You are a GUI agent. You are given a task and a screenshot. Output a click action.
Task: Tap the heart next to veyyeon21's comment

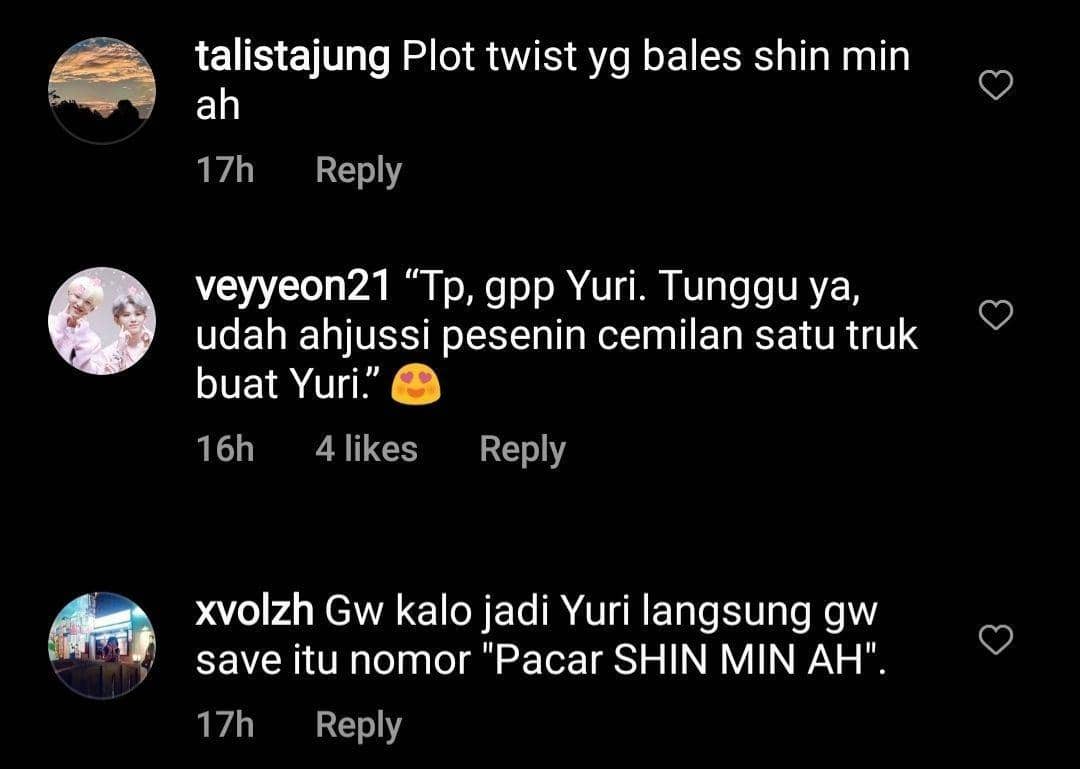(x=995, y=315)
